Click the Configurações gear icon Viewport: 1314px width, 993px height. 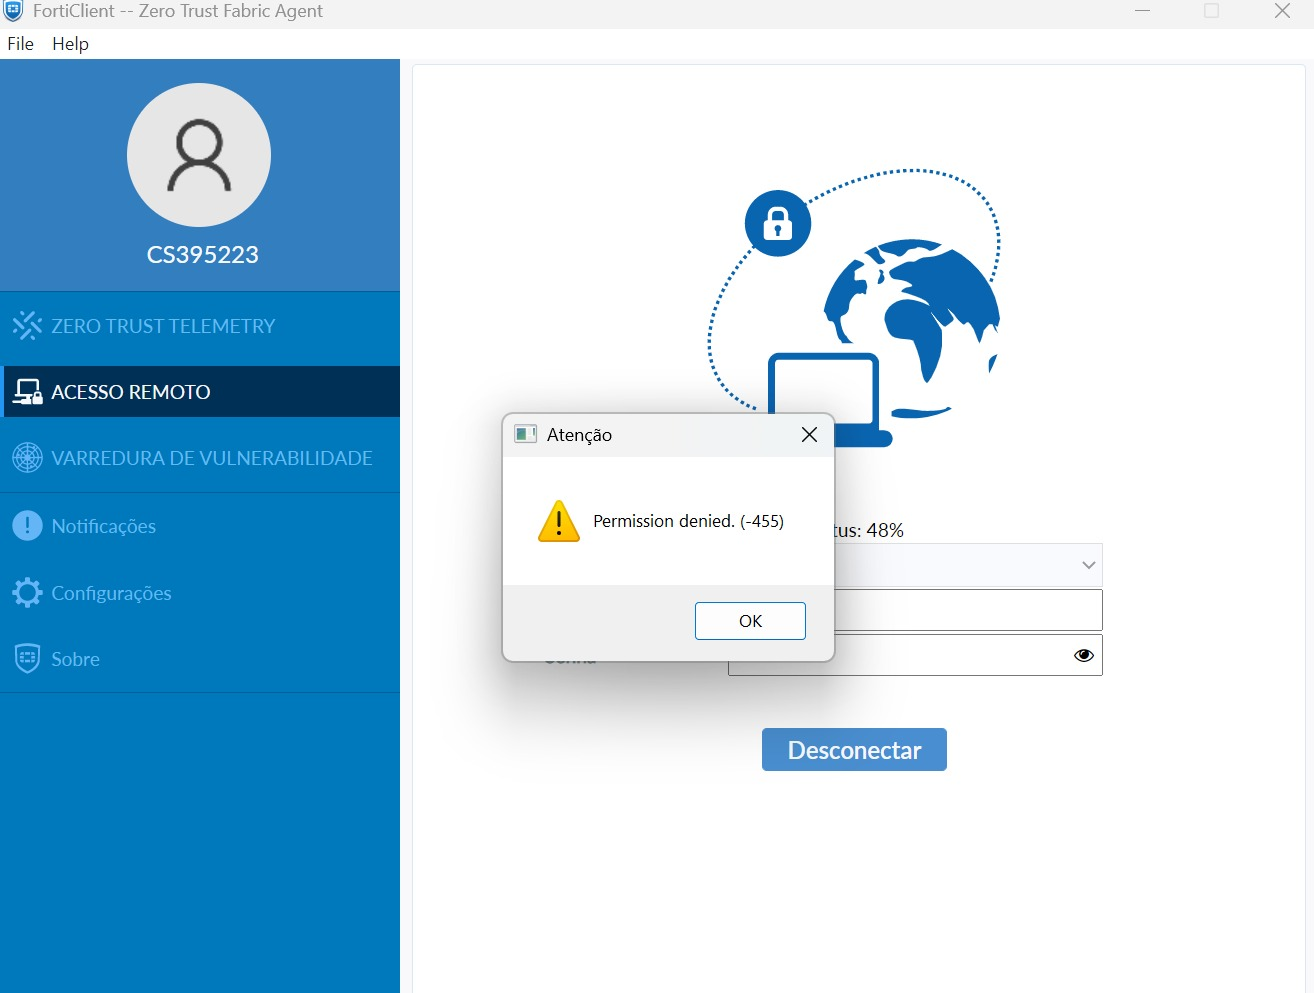tap(27, 592)
